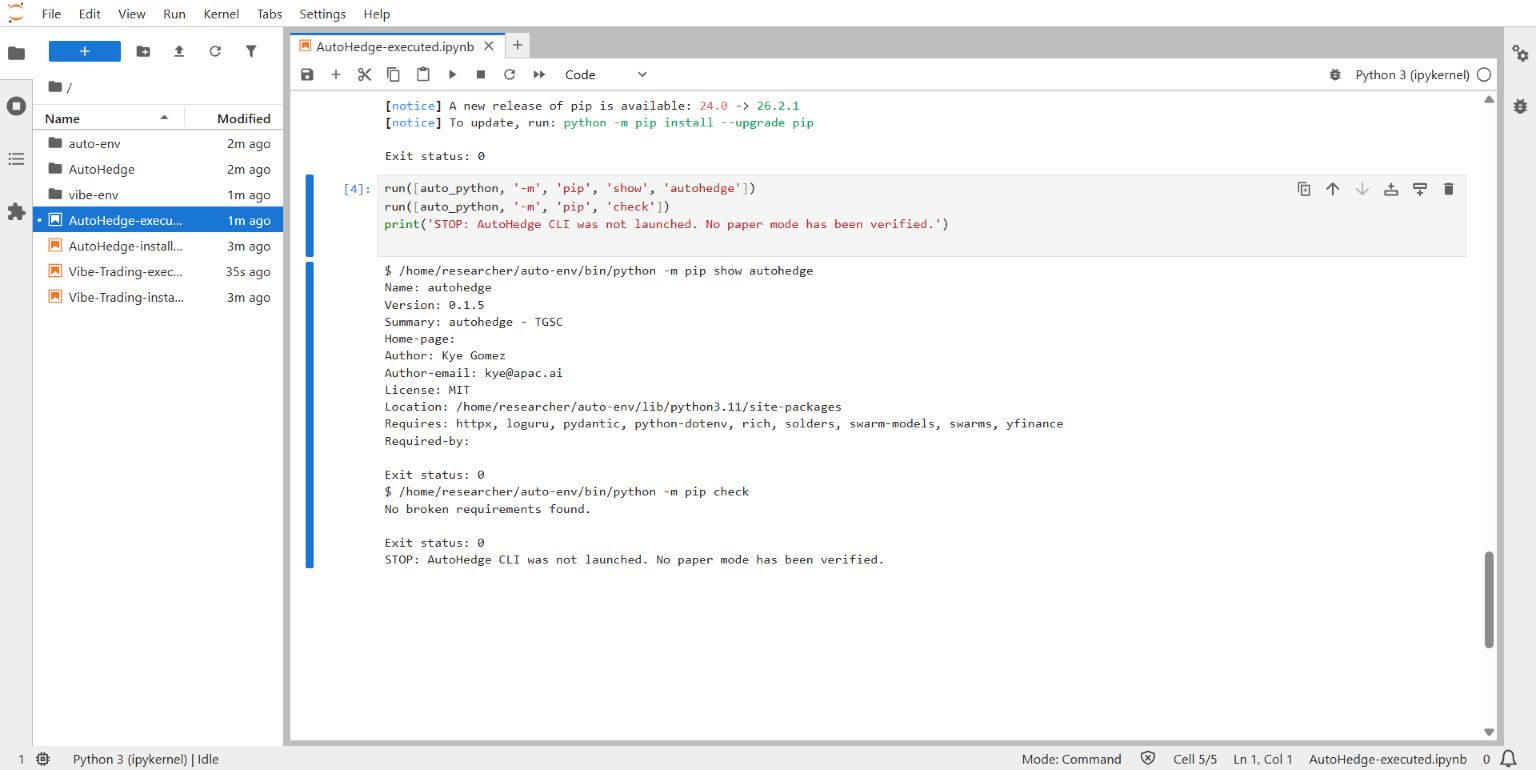Show the Table of Contents panel
This screenshot has width=1536, height=770.
[x=16, y=158]
